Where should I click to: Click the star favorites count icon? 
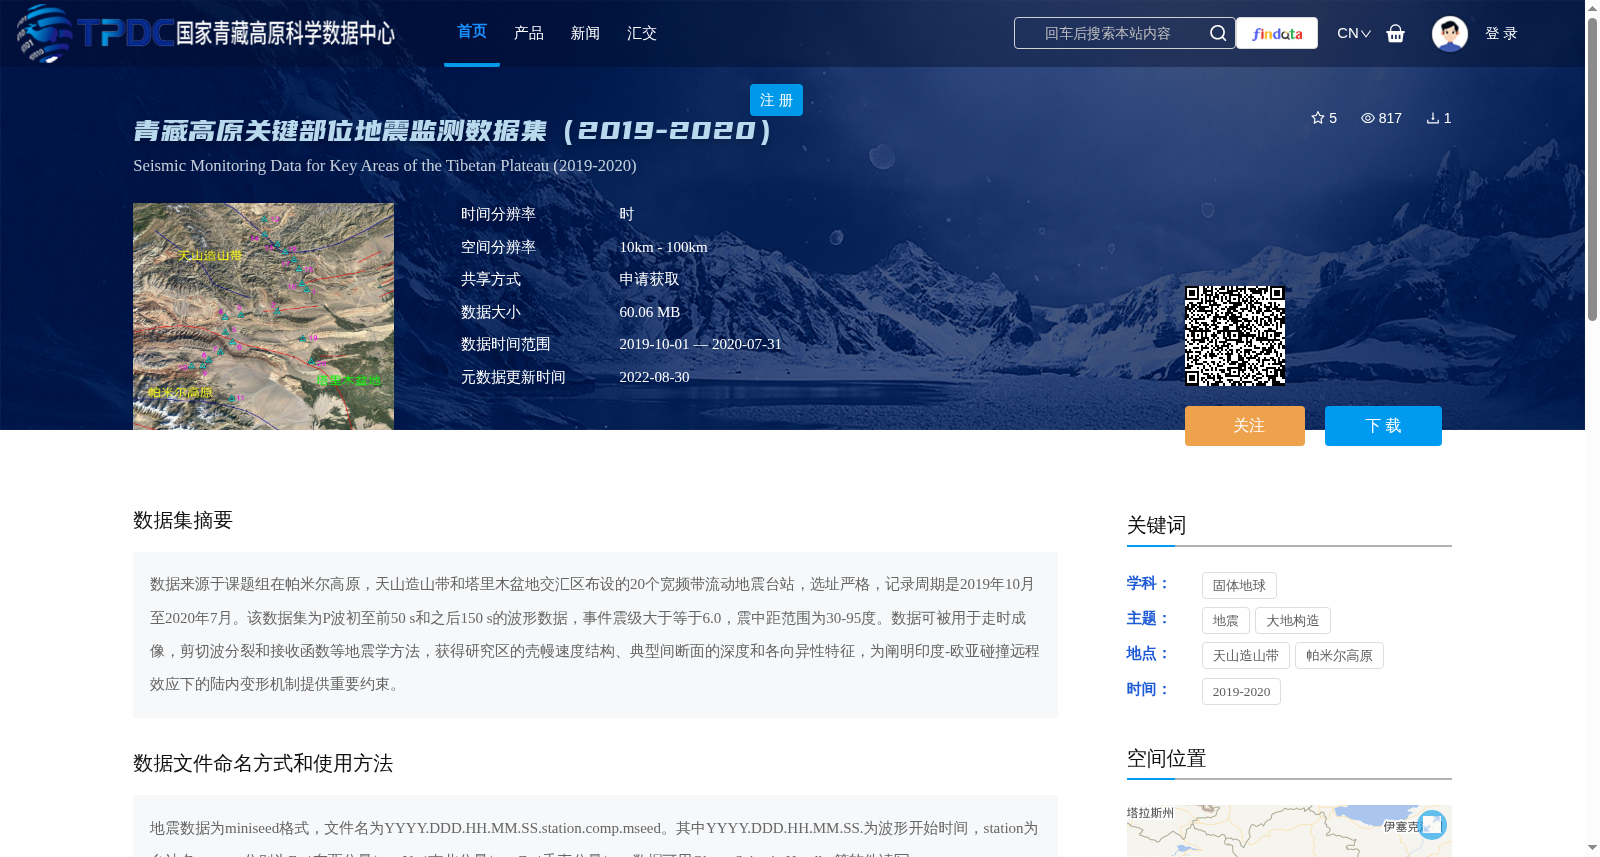[x=1318, y=118]
